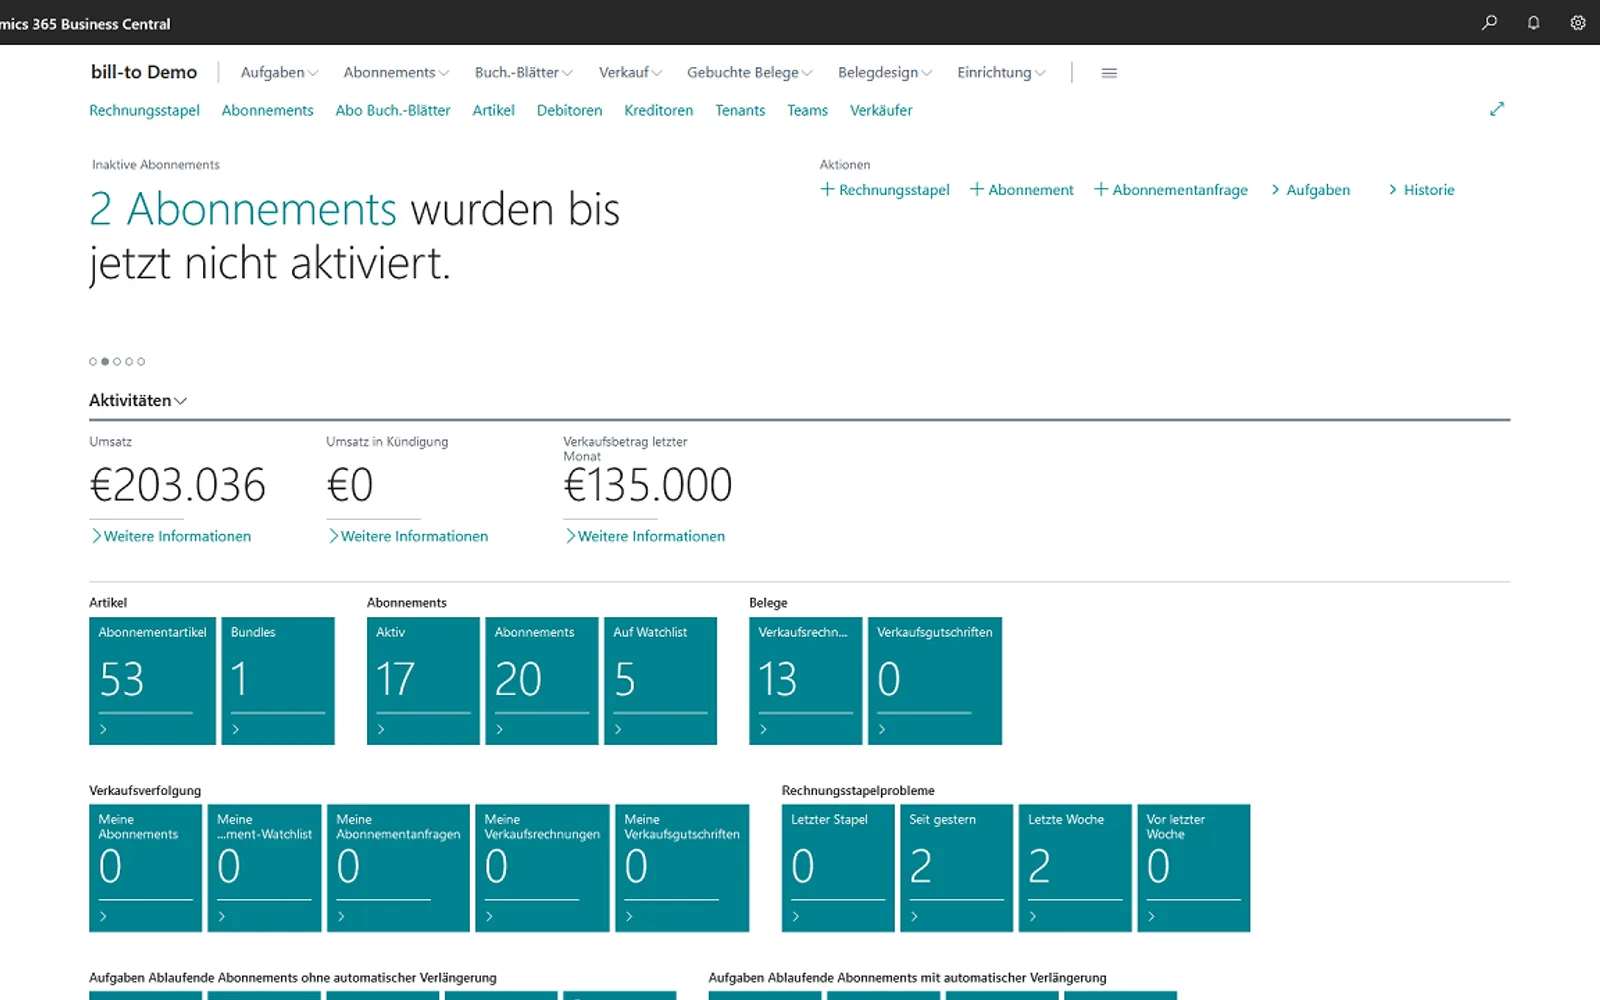Collapse the Aktivitäten section chevron
The height and width of the screenshot is (1000, 1600).
coord(181,401)
